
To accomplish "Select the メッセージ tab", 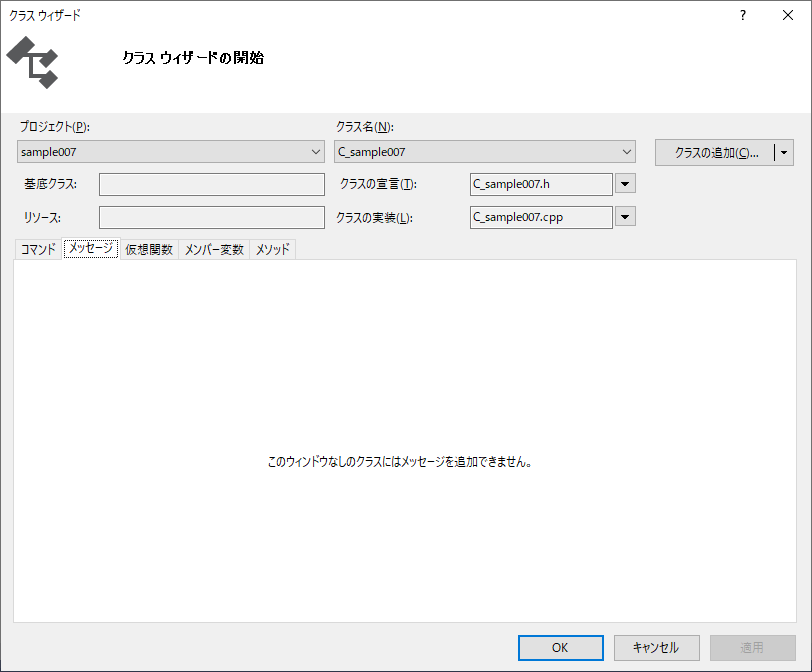I will click(91, 249).
